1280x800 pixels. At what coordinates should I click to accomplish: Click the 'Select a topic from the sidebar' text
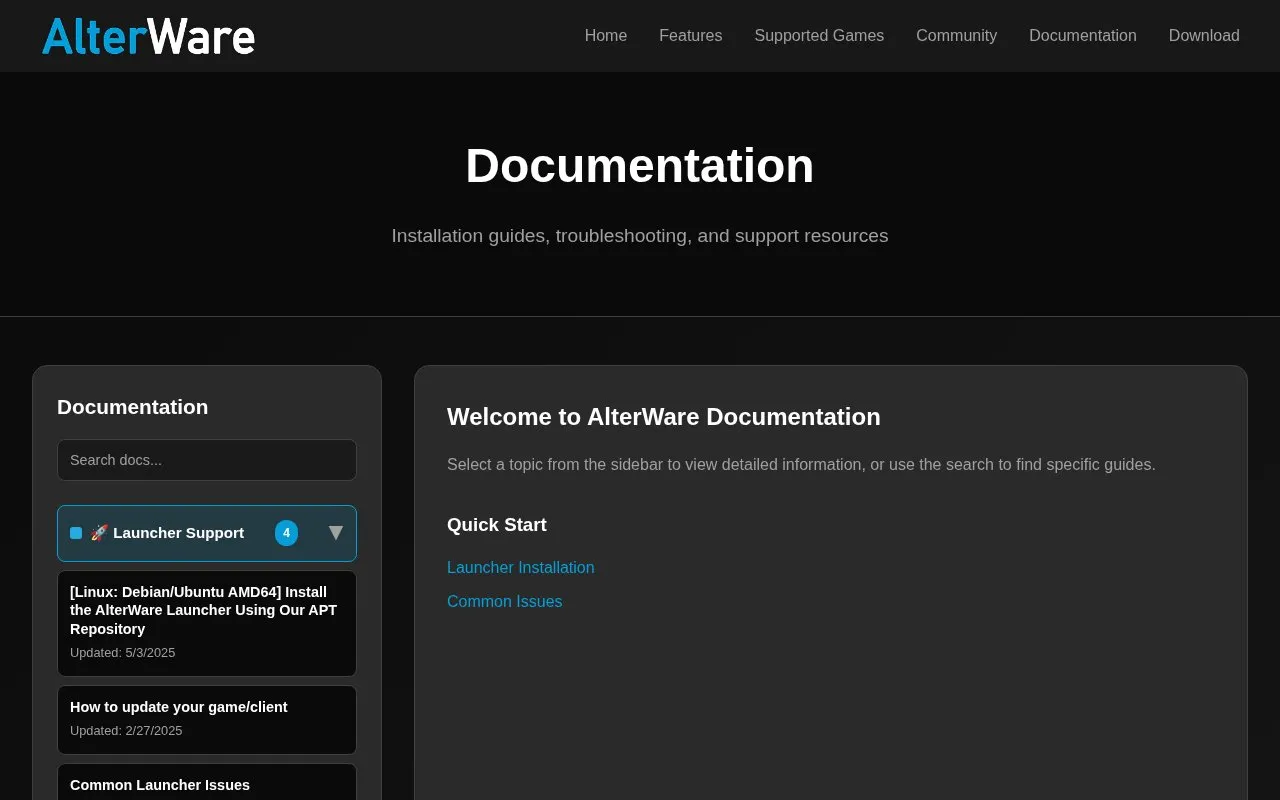(x=801, y=465)
